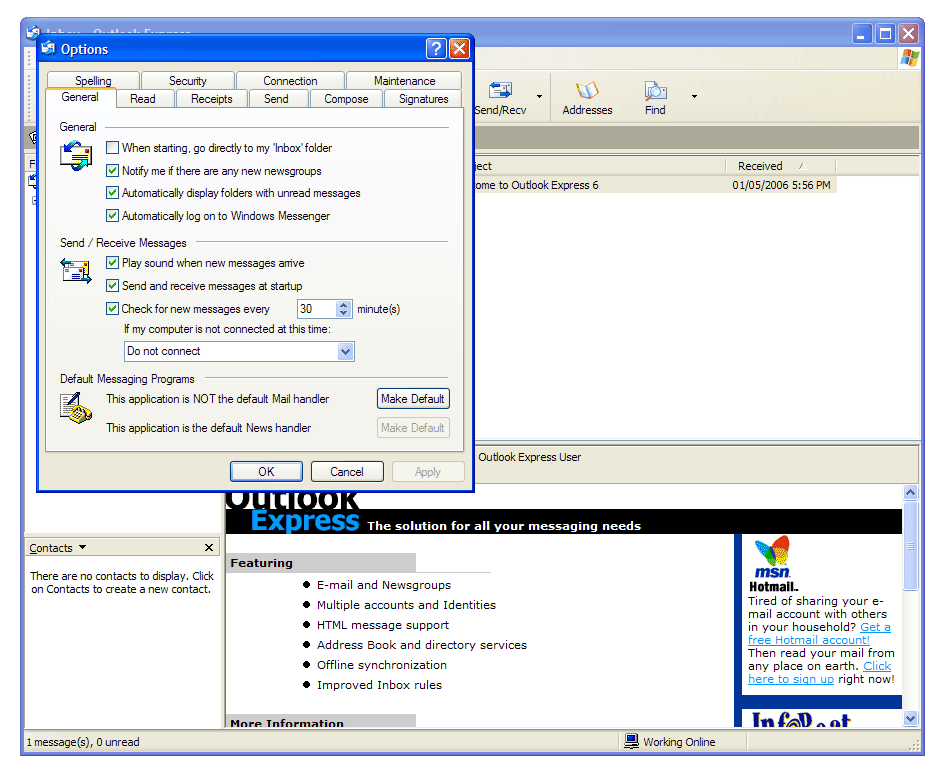Viewport: 943px width, 778px height.
Task: Uncheck Play sound when new messages arrive
Action: pyautogui.click(x=112, y=263)
